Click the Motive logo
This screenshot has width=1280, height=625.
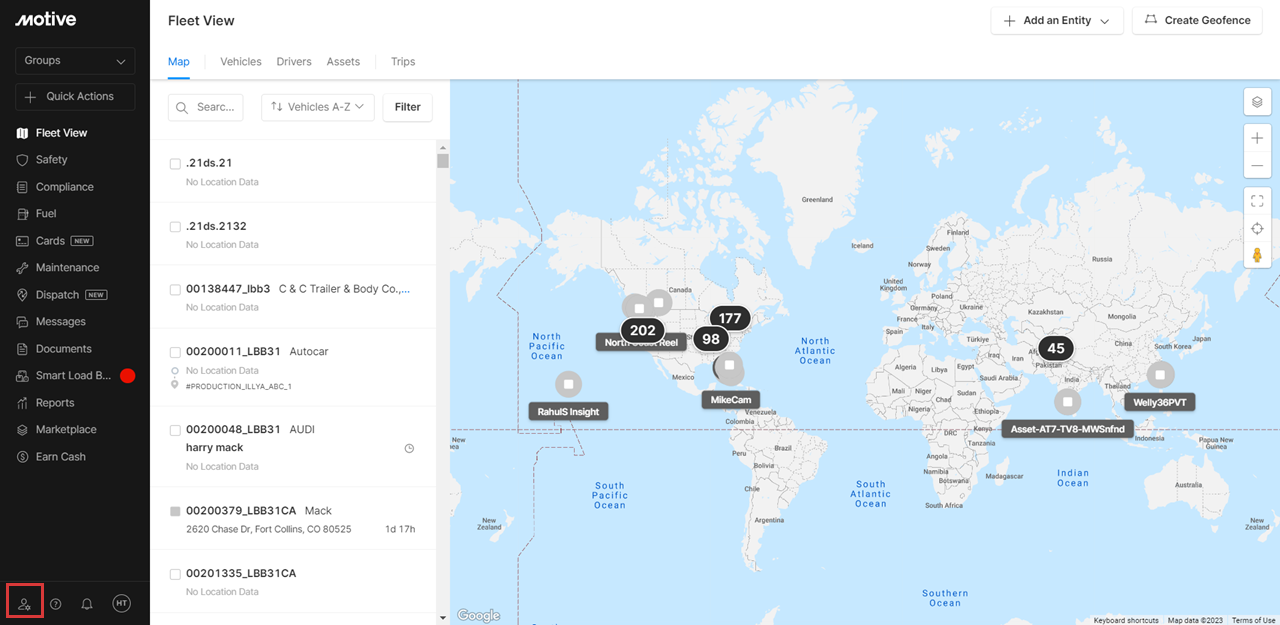pos(46,19)
